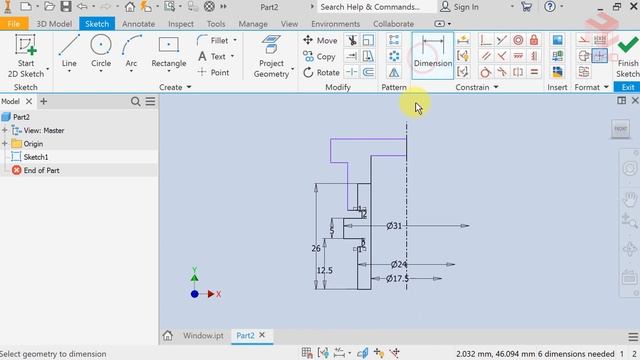Apply Concentric constraint
This screenshot has width=640, height=360.
pyautogui.click(x=518, y=40)
